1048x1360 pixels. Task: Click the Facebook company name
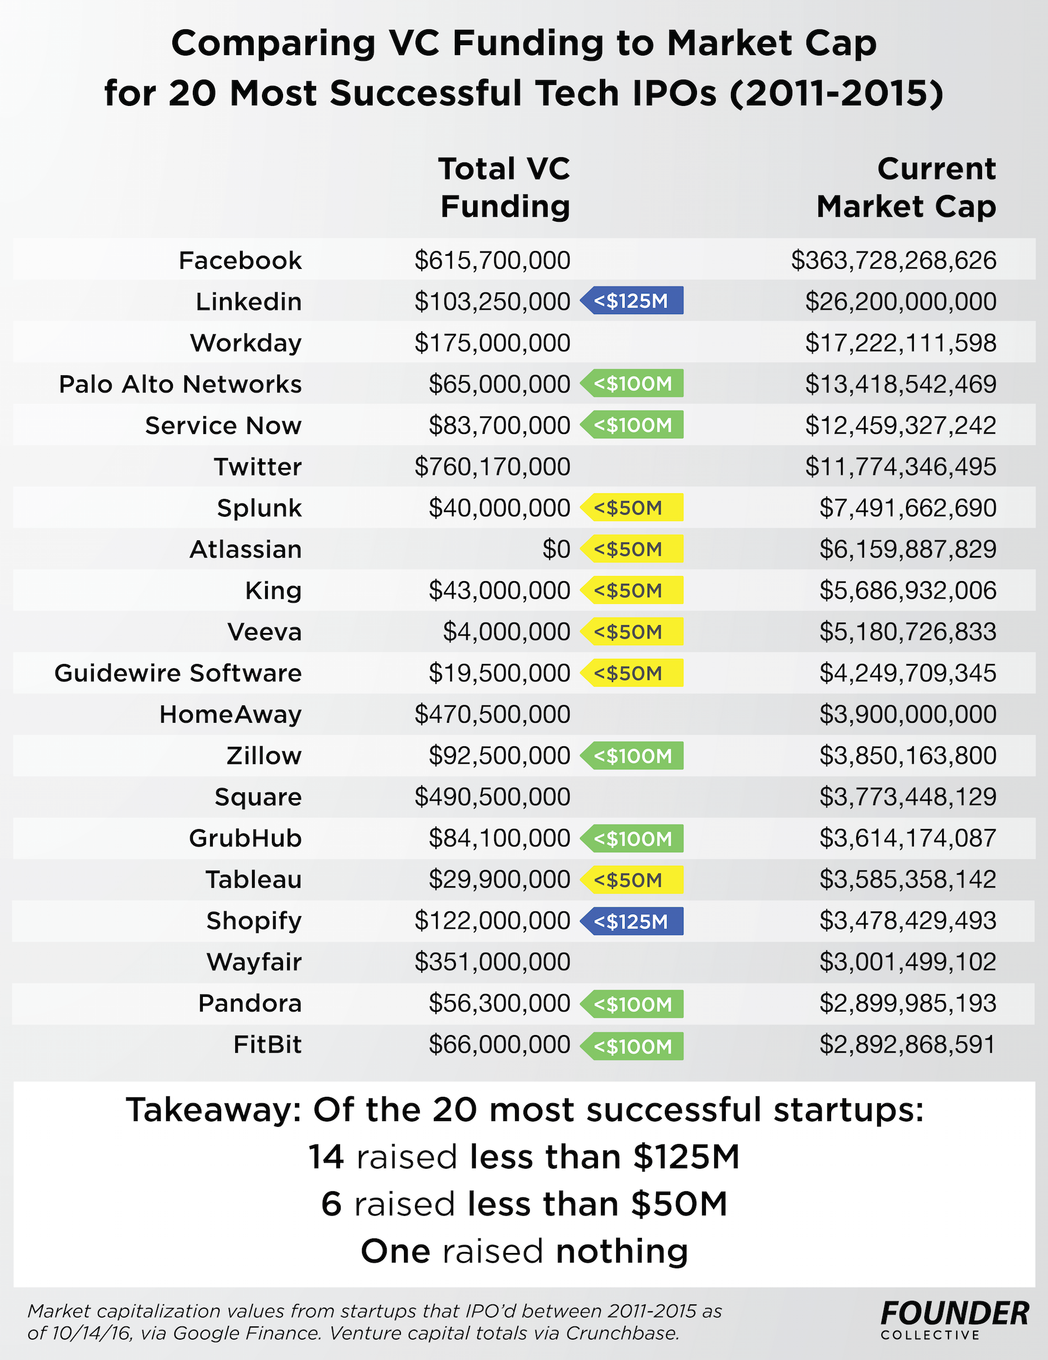coord(240,260)
